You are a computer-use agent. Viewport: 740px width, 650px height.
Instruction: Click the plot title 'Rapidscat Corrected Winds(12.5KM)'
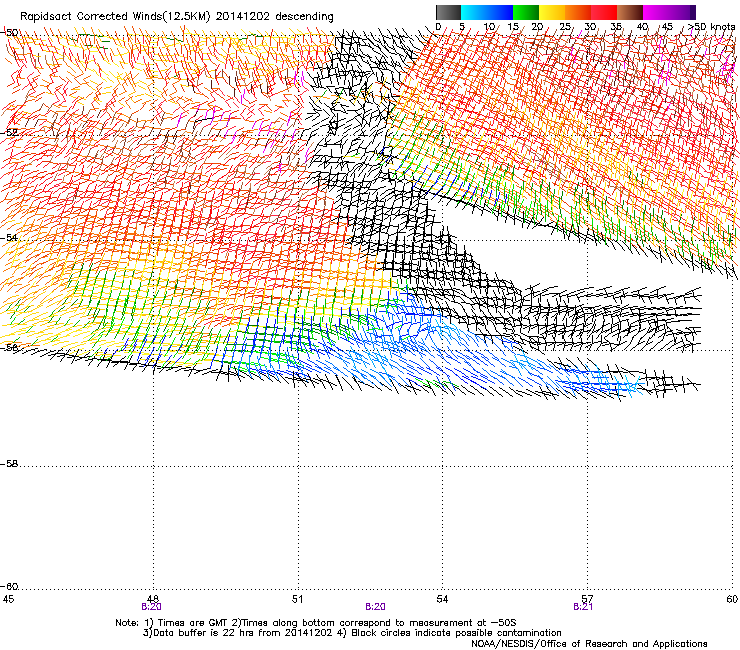(x=115, y=17)
